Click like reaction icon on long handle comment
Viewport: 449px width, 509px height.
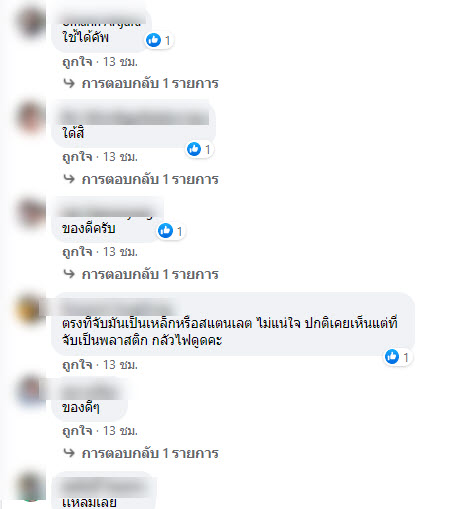[392, 357]
